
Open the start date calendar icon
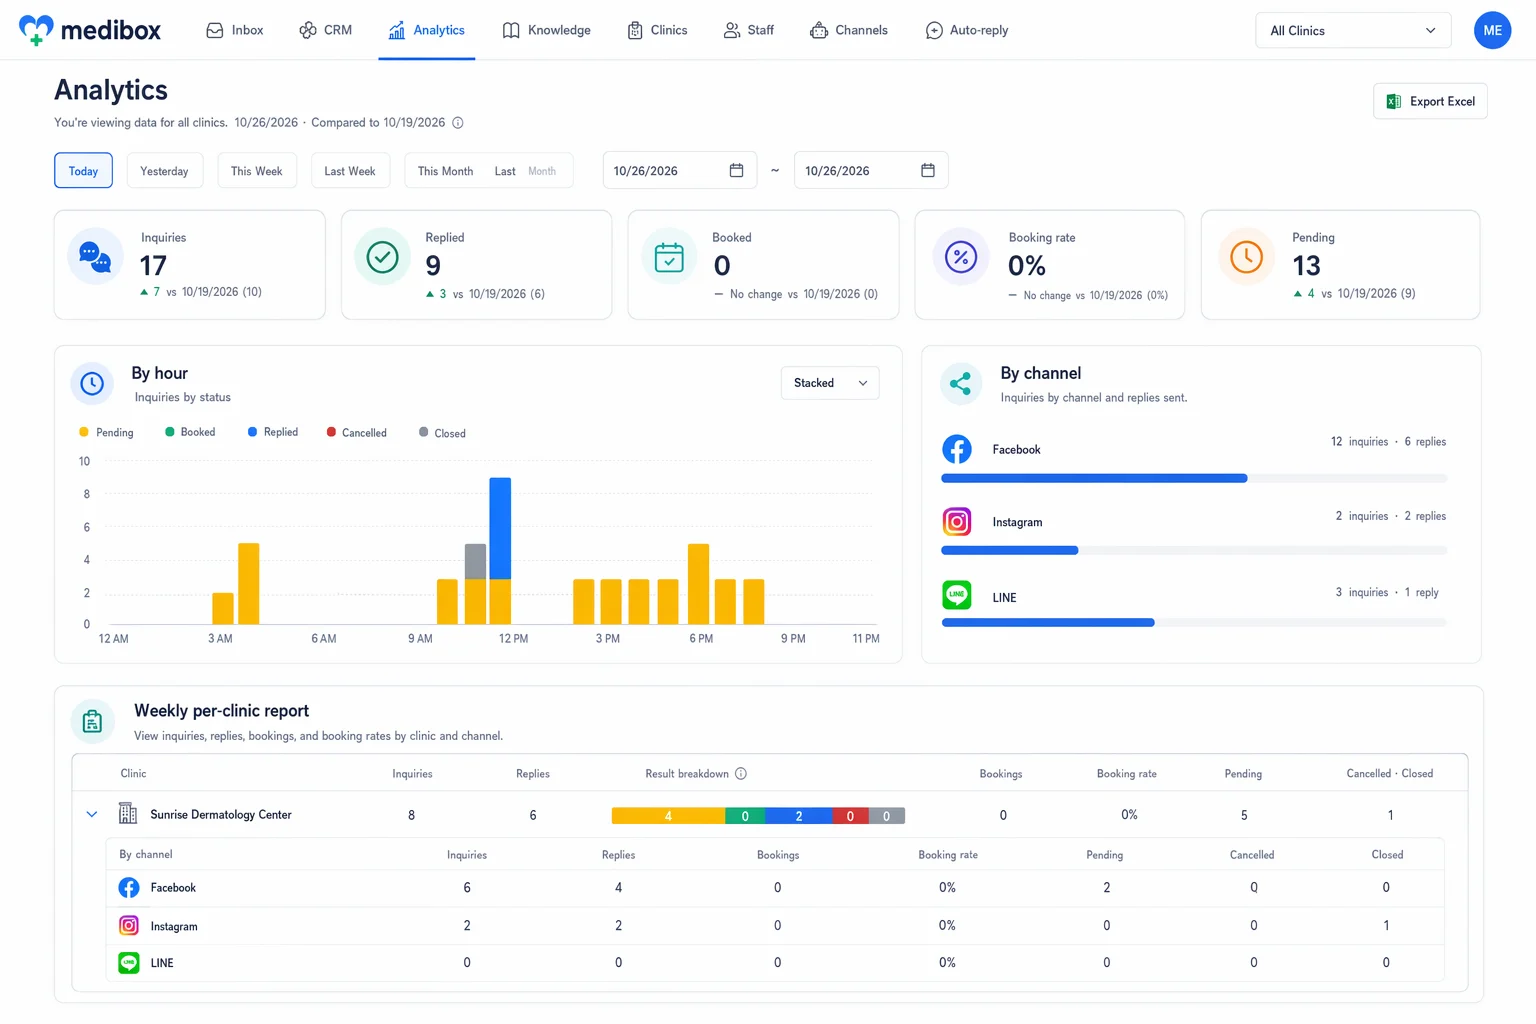tap(736, 170)
